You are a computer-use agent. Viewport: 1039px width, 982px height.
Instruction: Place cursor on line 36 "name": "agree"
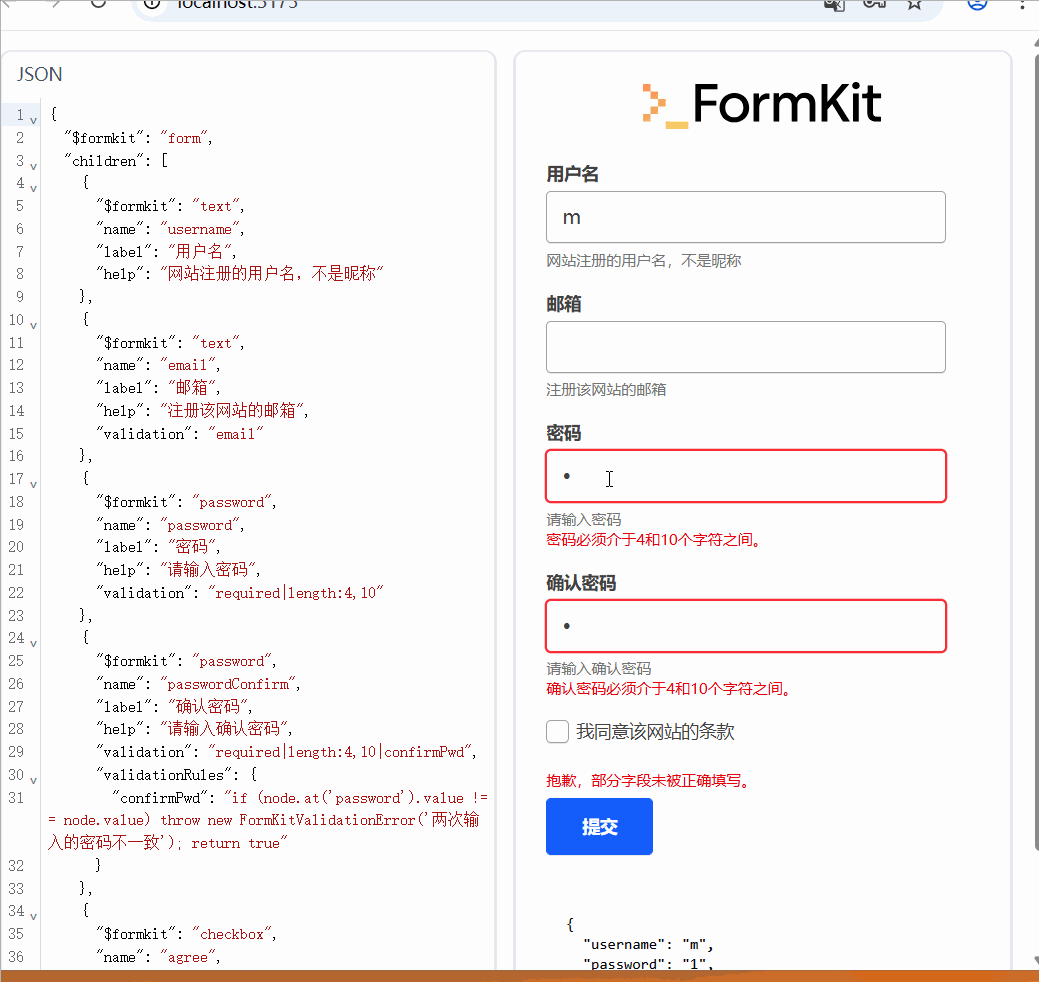click(x=158, y=957)
